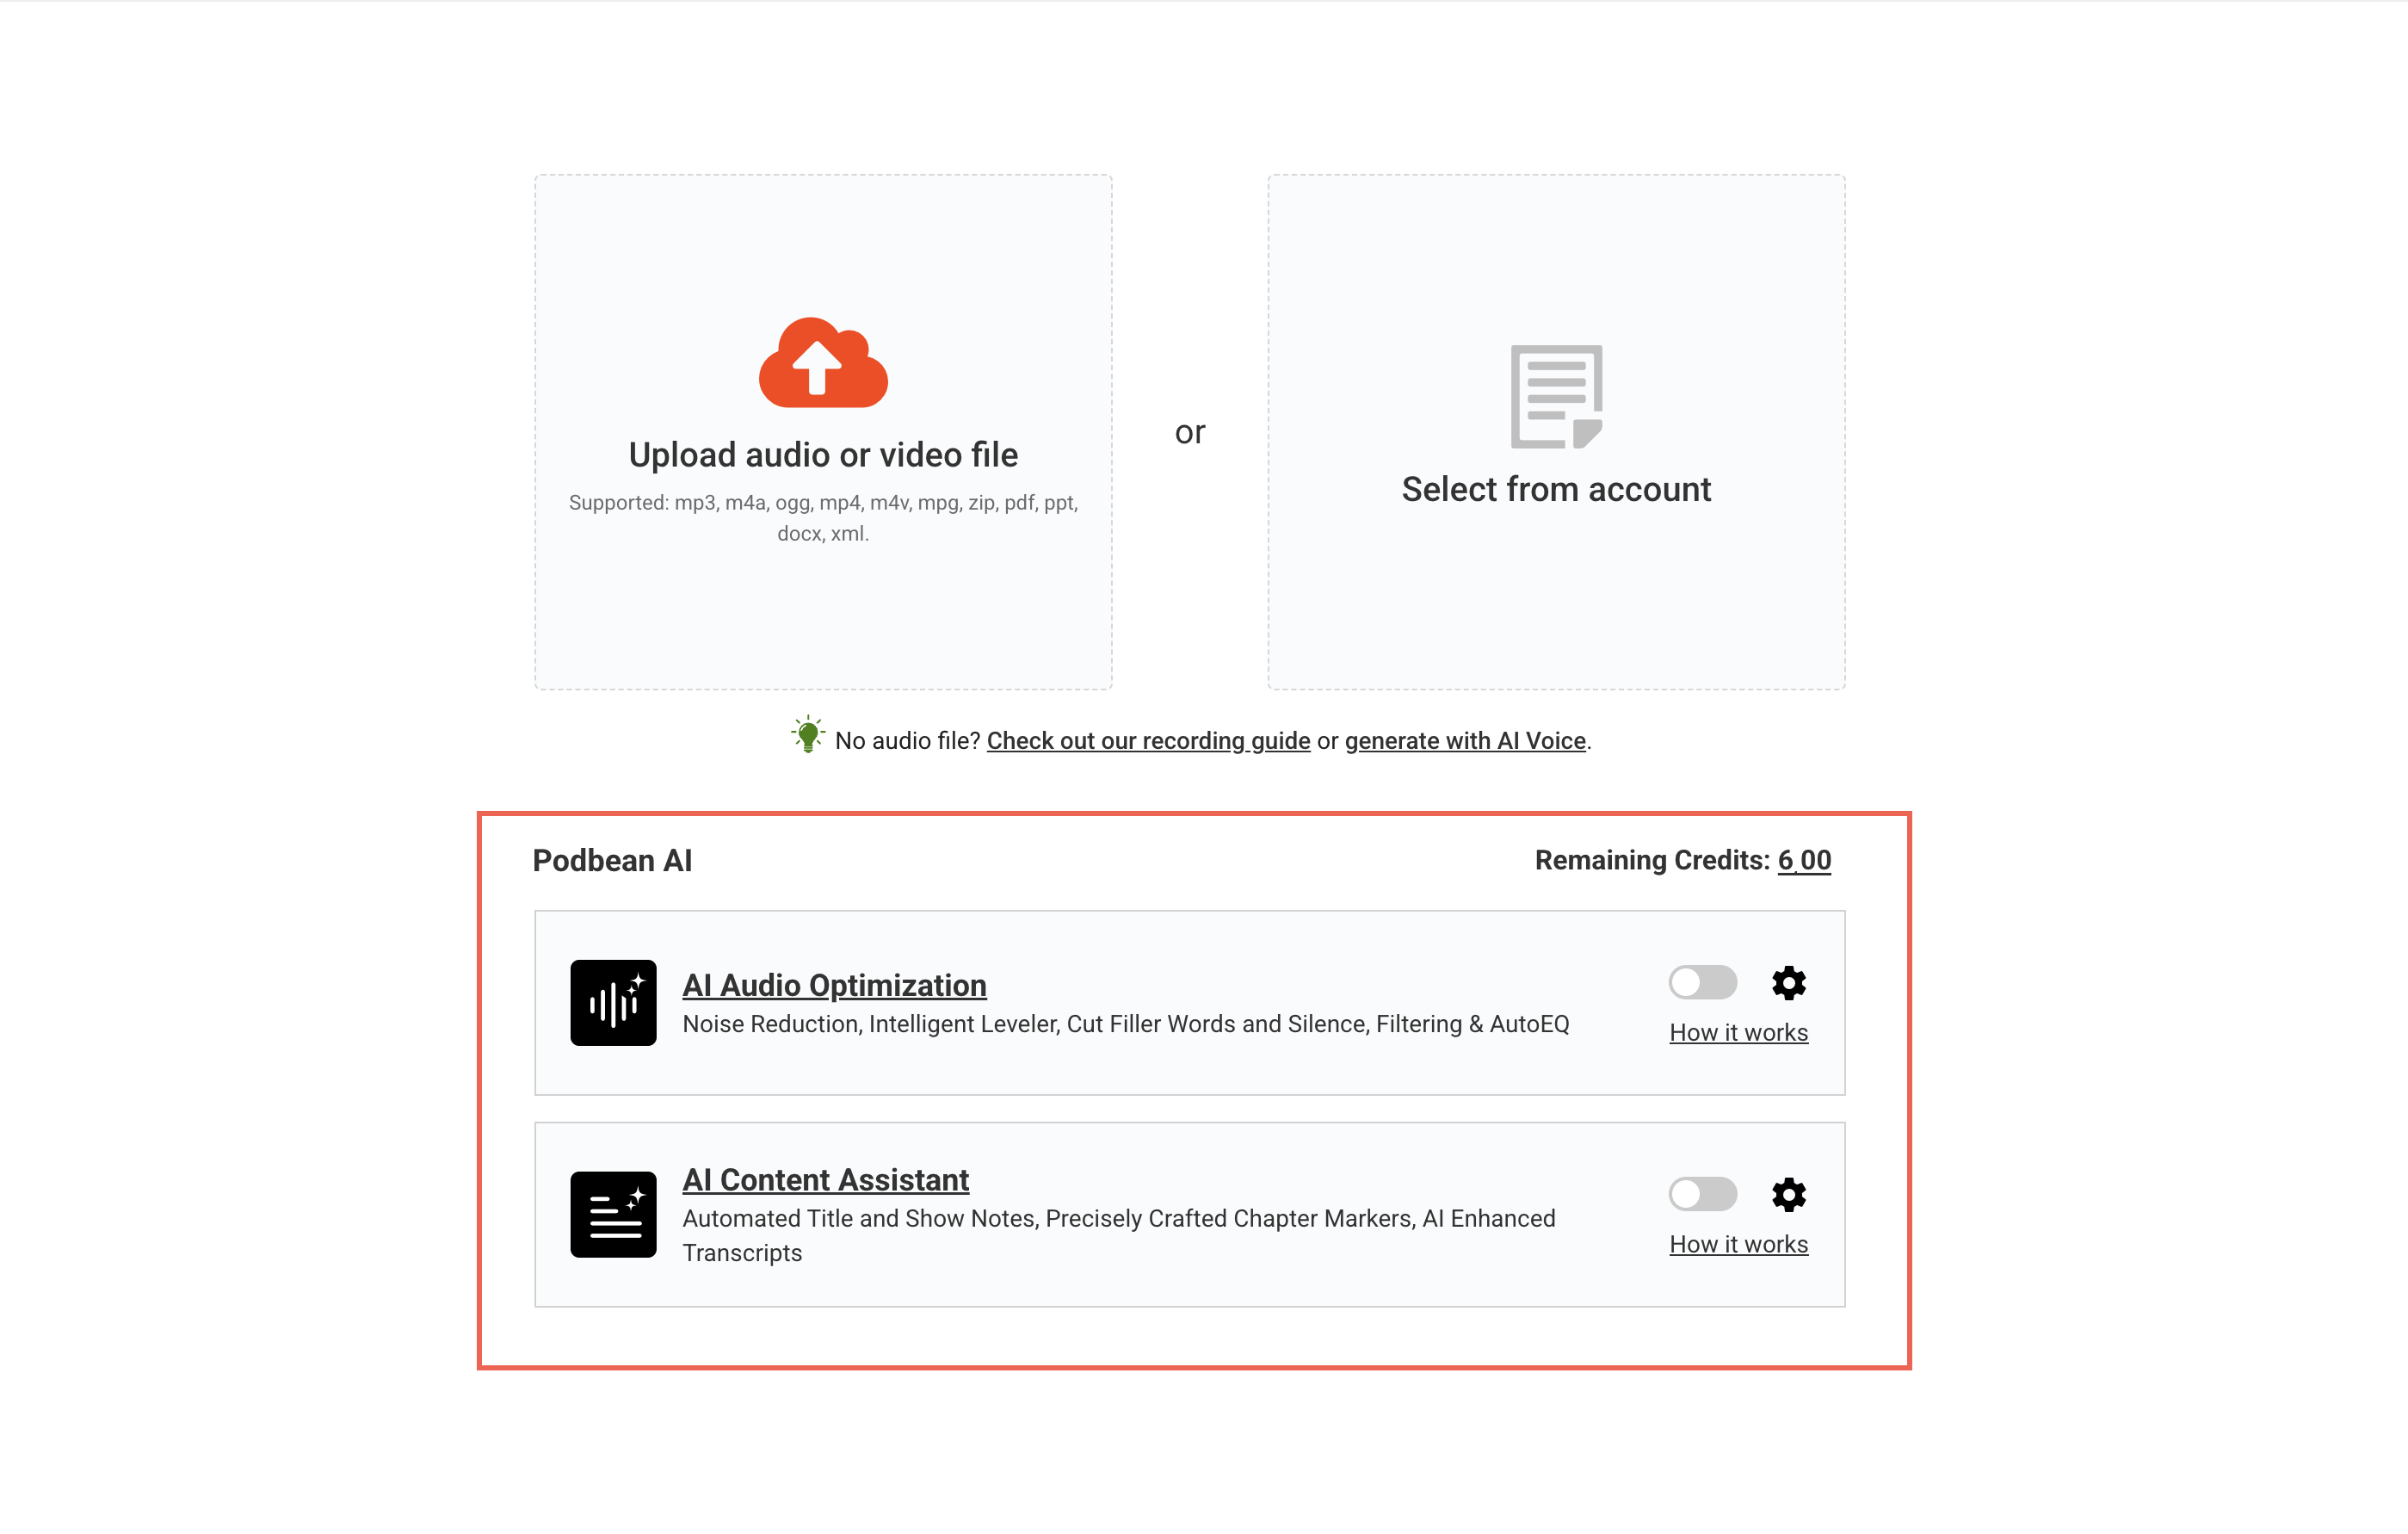The width and height of the screenshot is (2408, 1534).
Task: Open AI Content Assistant settings gear
Action: (x=1788, y=1194)
